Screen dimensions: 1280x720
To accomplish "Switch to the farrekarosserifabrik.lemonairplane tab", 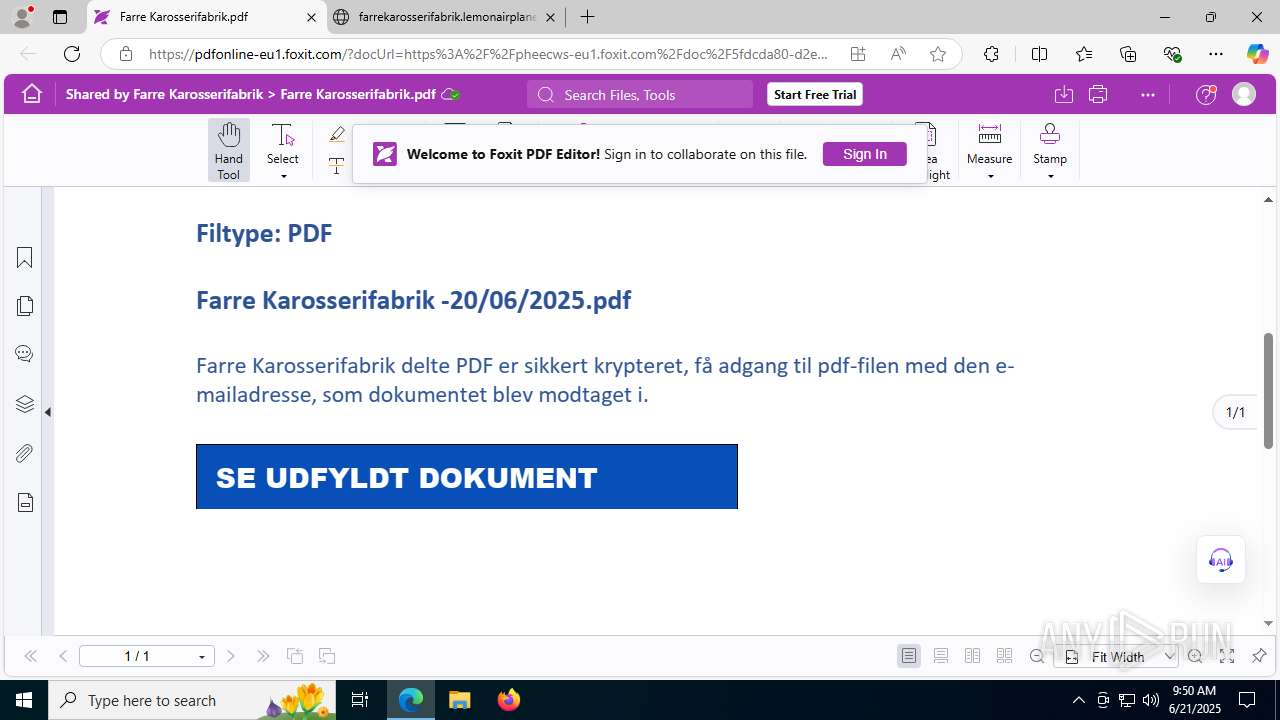I will coord(447,17).
